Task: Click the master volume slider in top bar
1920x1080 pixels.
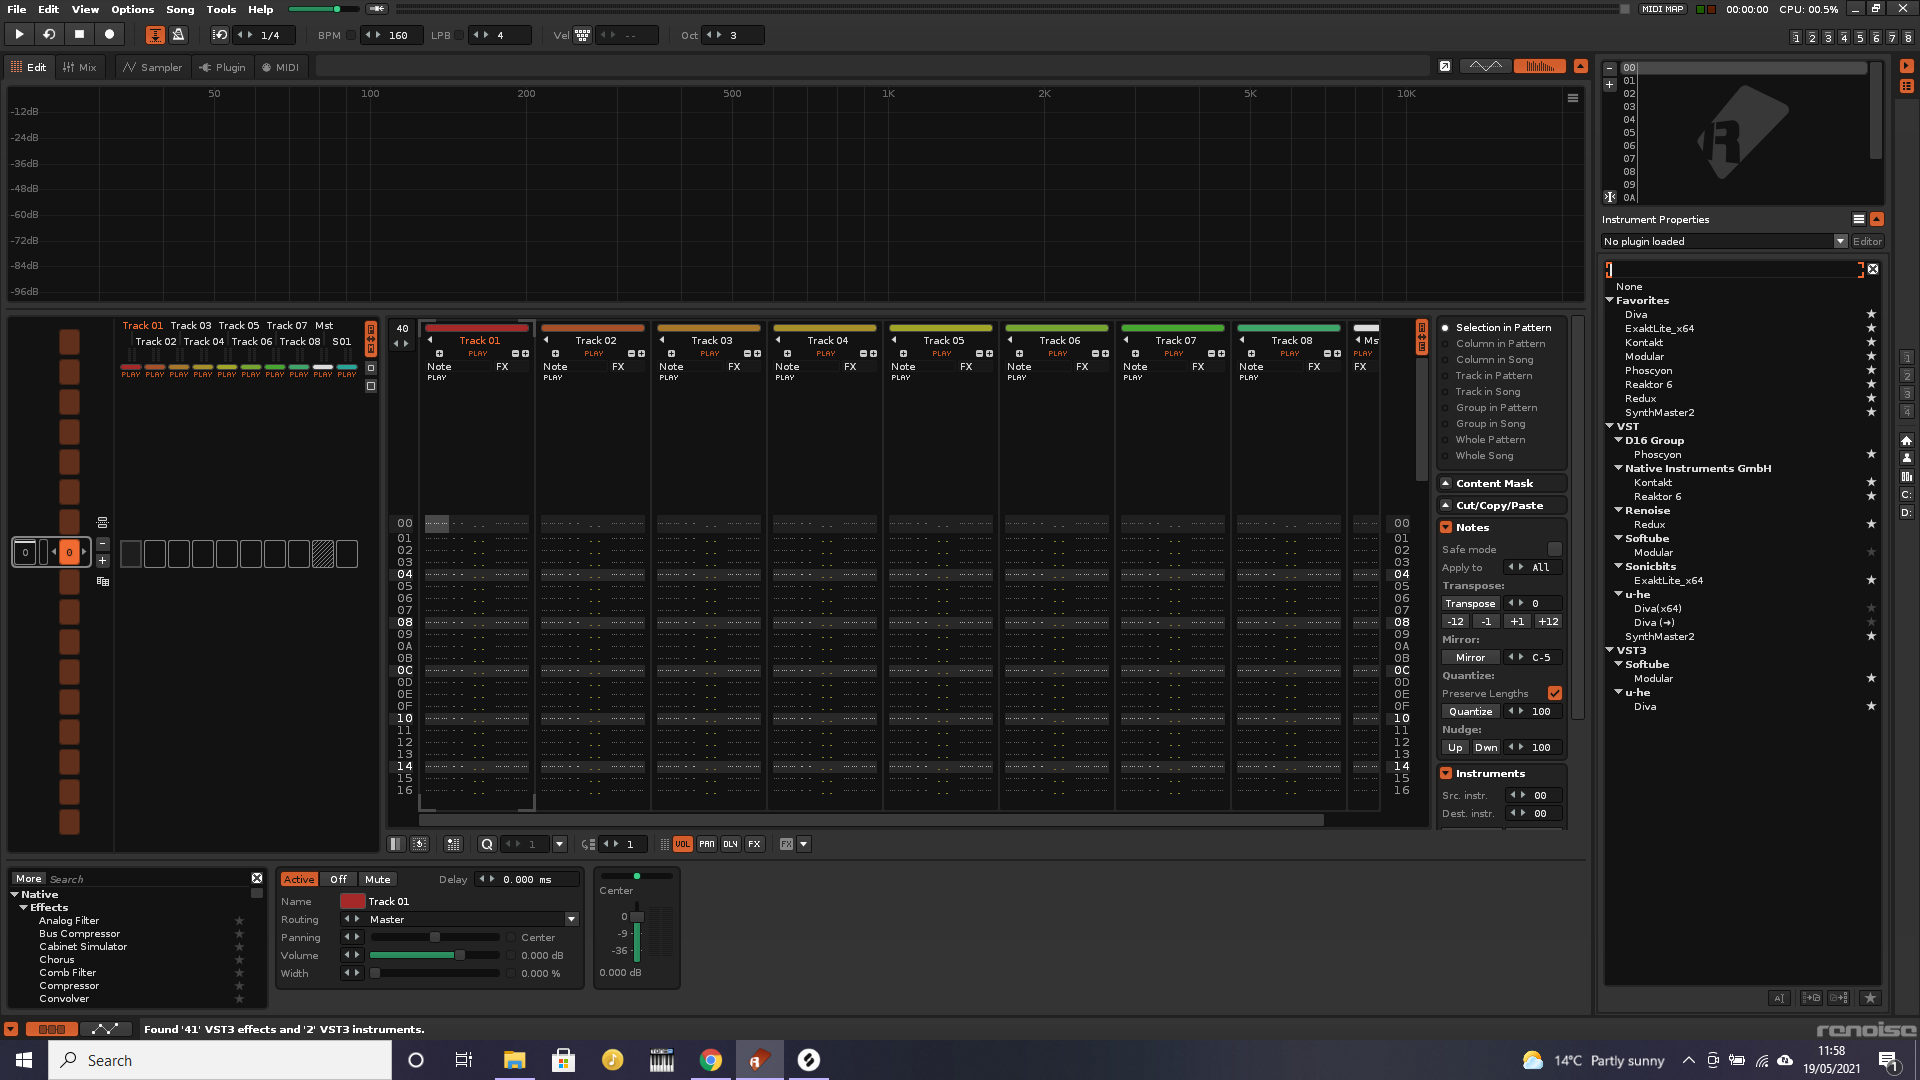Action: [322, 9]
